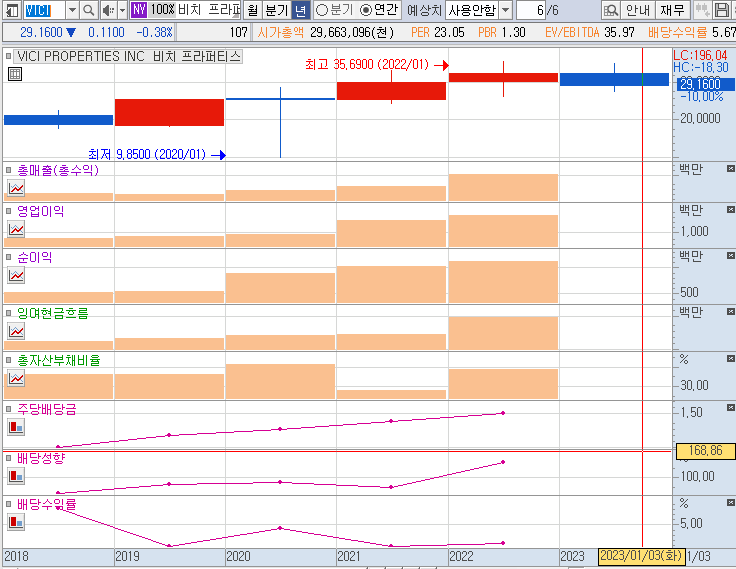Open the ticker history dropdown arrow

(72, 10)
